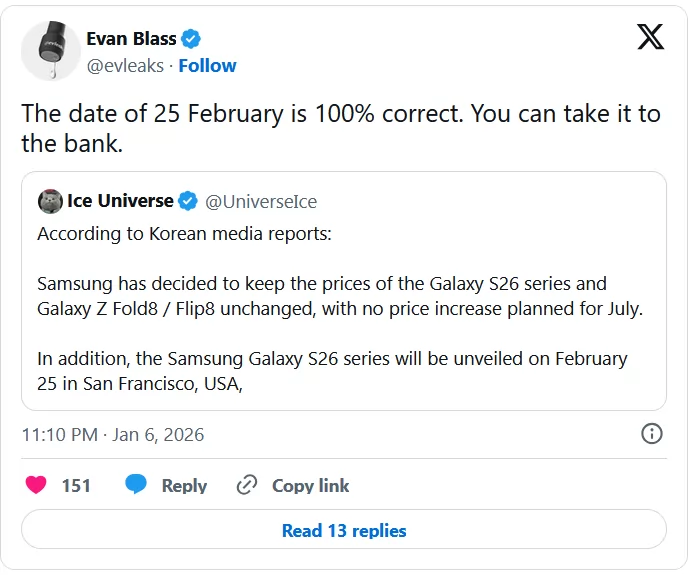695x575 pixels.
Task: Click the copy link chain icon
Action: click(x=247, y=485)
